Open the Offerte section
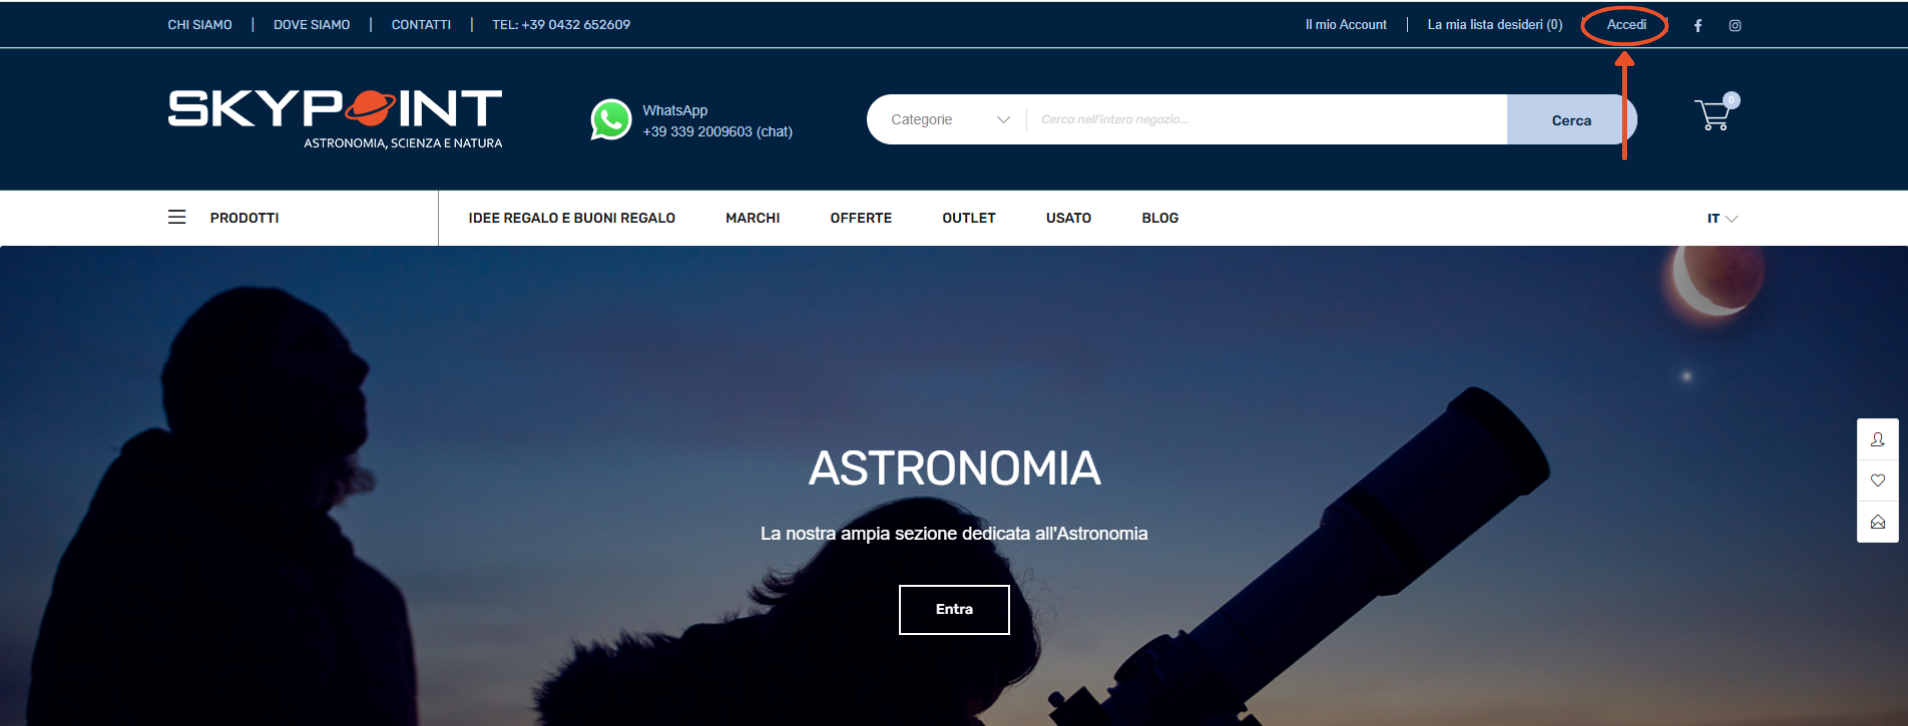Viewport: 1908px width, 726px height. point(861,218)
